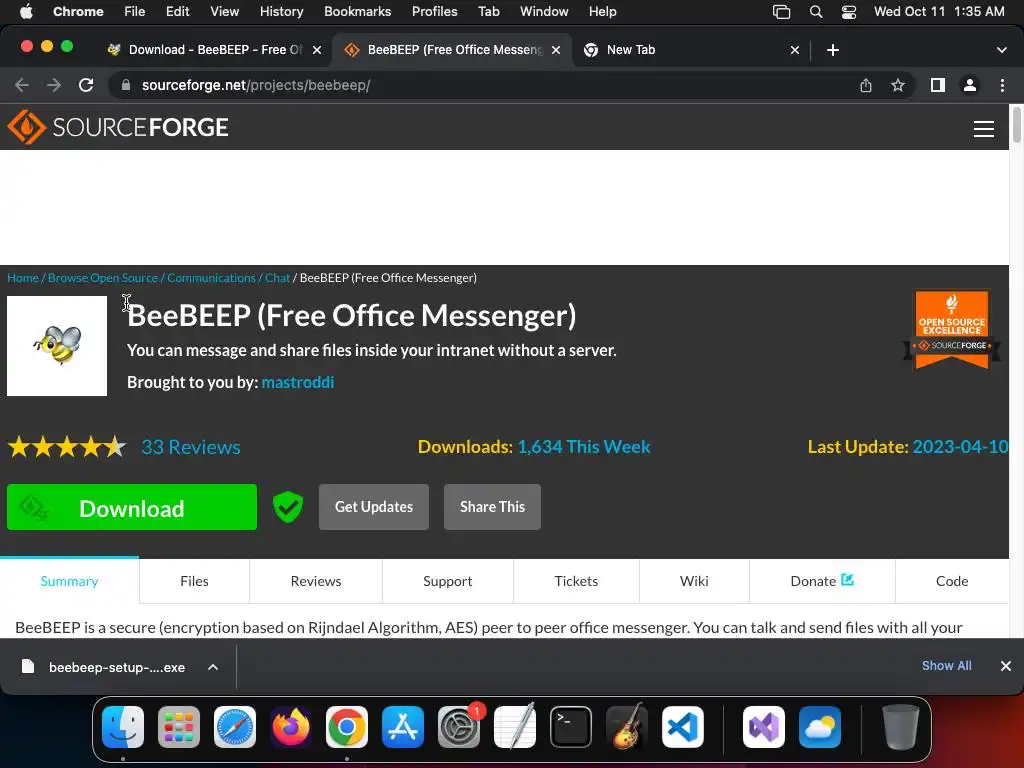The height and width of the screenshot is (768, 1024).
Task: Open the Reviews tab
Action: pyautogui.click(x=316, y=581)
